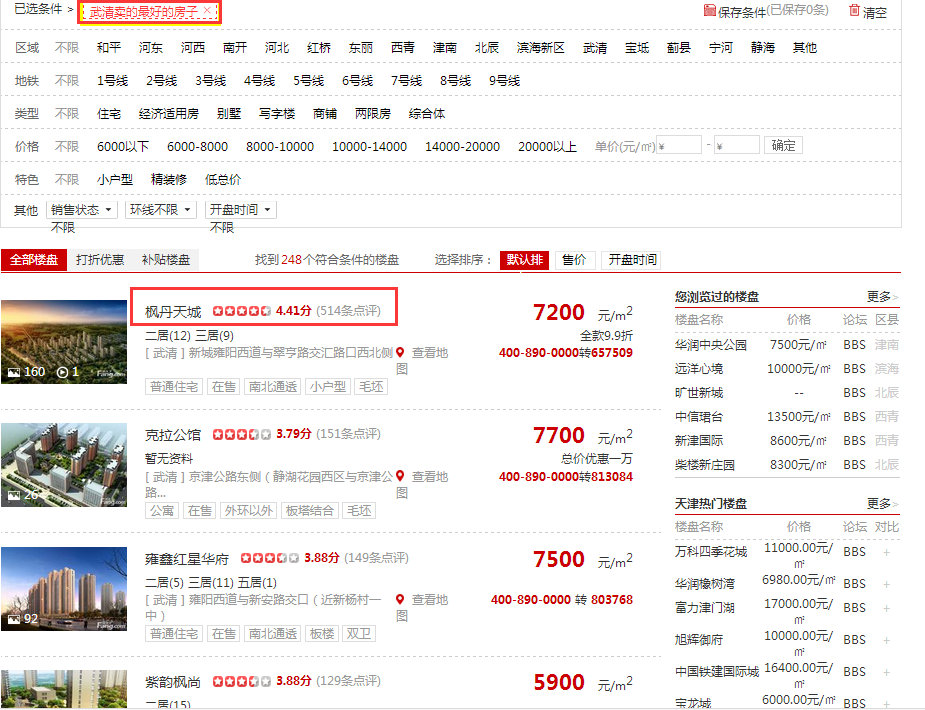Add 万科四季花城 to compare
Image resolution: width=925 pixels, height=710 pixels.
point(886,553)
